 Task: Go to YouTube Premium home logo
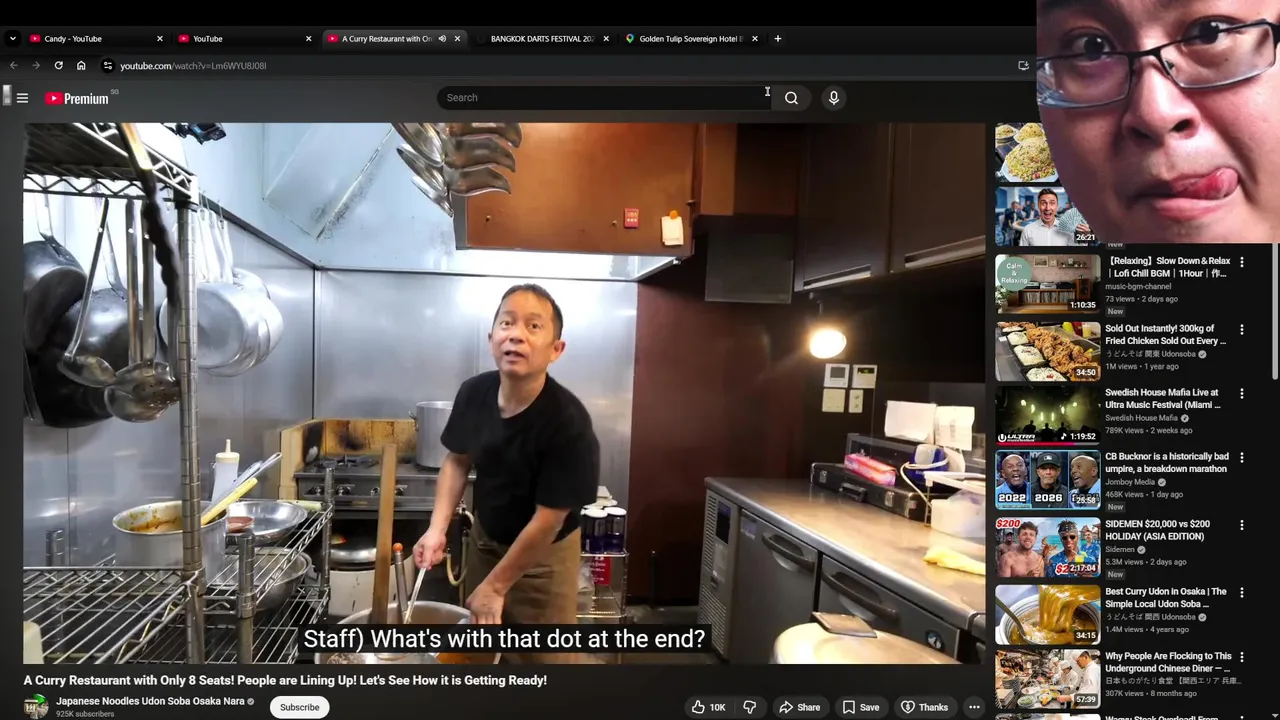click(x=77, y=98)
